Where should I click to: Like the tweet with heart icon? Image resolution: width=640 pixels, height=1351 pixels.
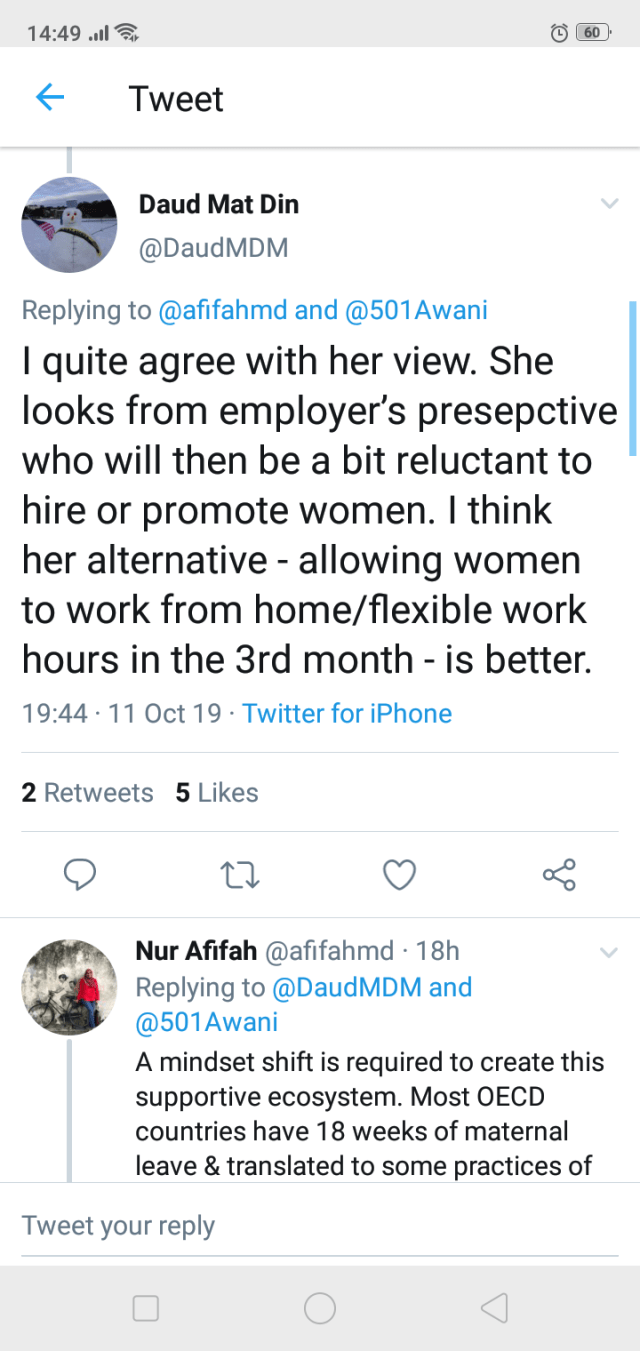(x=400, y=876)
